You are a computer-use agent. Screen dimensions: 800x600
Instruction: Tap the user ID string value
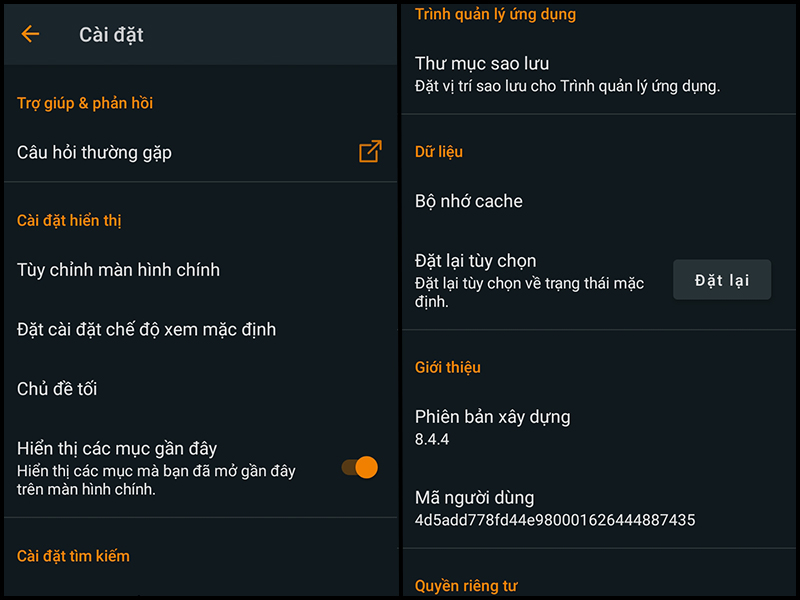click(x=555, y=520)
